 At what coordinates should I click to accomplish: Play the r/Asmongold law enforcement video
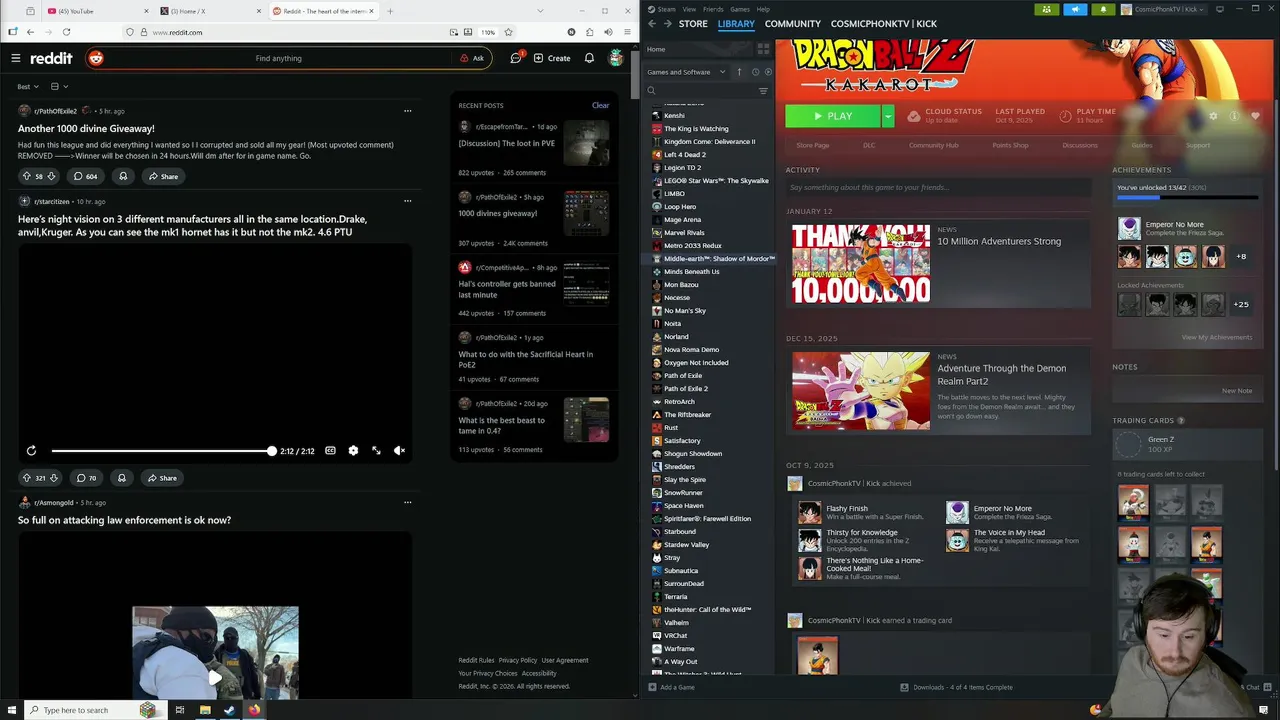pos(215,677)
